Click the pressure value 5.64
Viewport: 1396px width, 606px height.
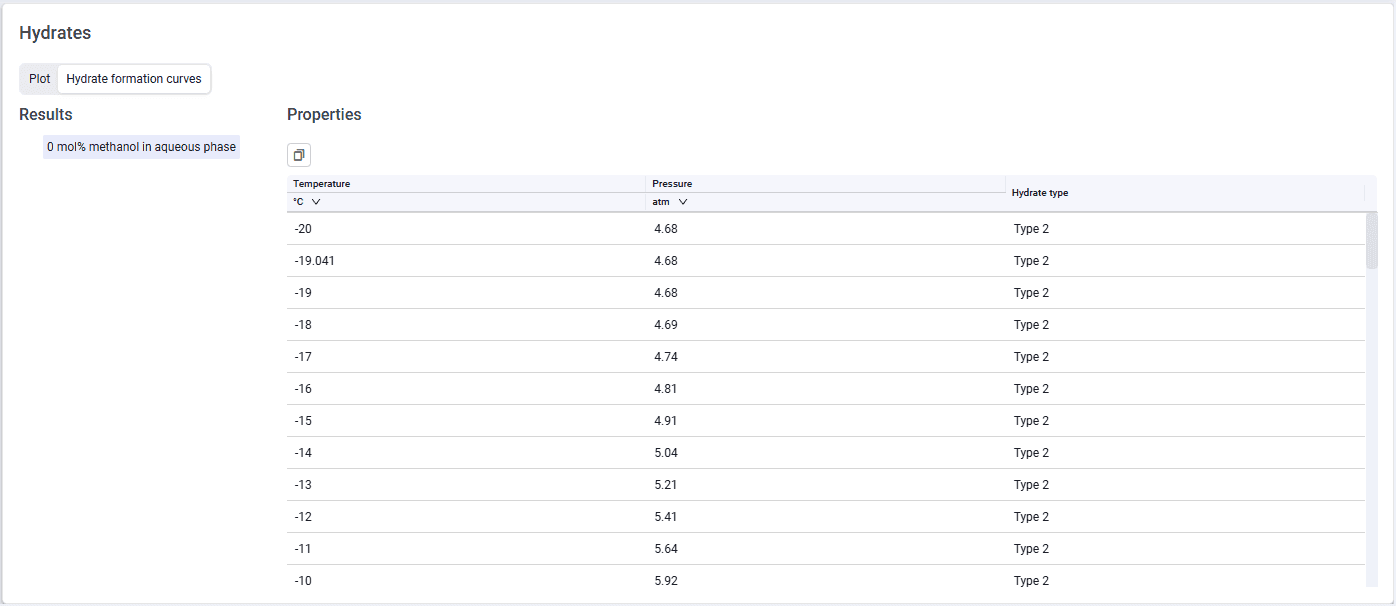826,549
